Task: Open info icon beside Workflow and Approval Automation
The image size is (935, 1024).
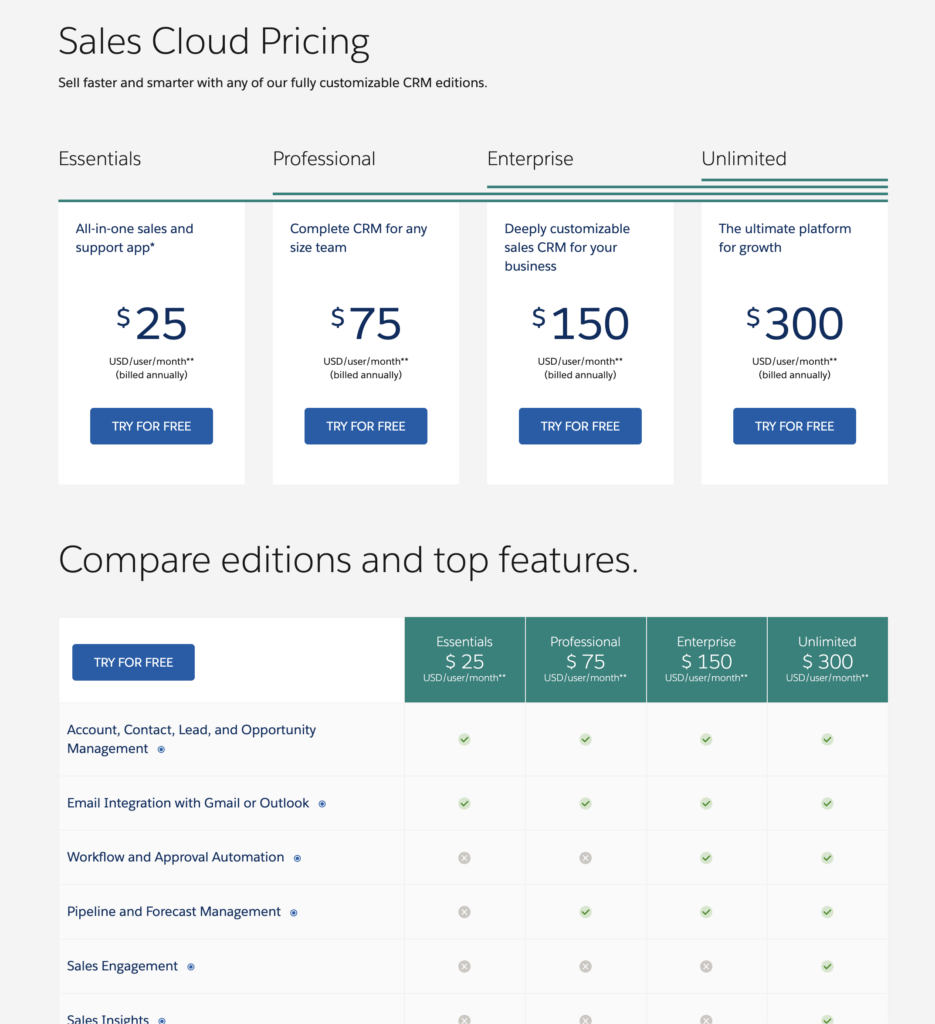Action: point(297,858)
